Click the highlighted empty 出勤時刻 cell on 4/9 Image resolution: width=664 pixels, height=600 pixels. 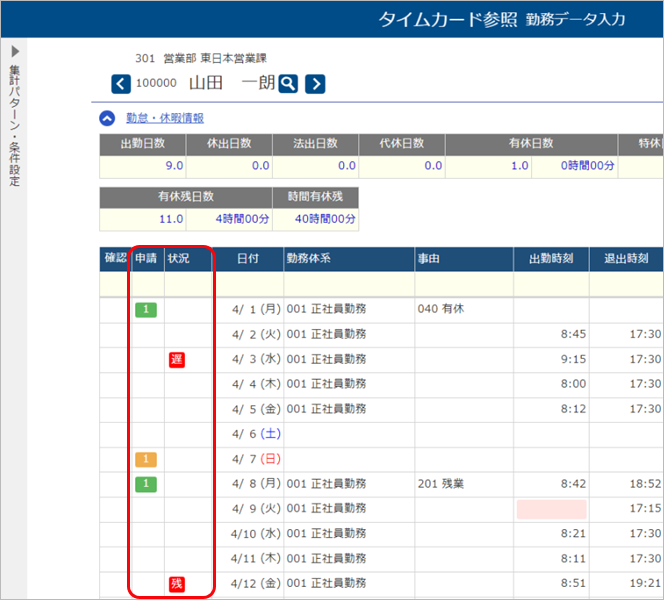coord(551,509)
